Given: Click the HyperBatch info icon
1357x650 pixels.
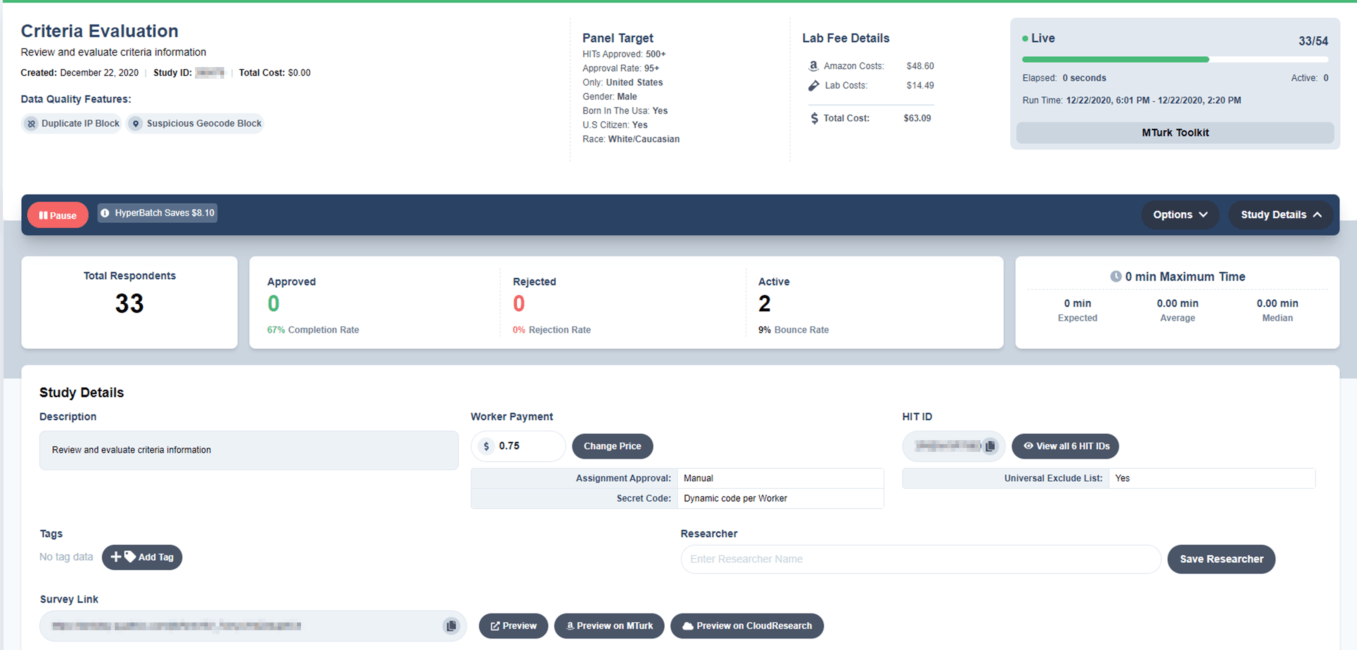Looking at the screenshot, I should click(x=105, y=213).
